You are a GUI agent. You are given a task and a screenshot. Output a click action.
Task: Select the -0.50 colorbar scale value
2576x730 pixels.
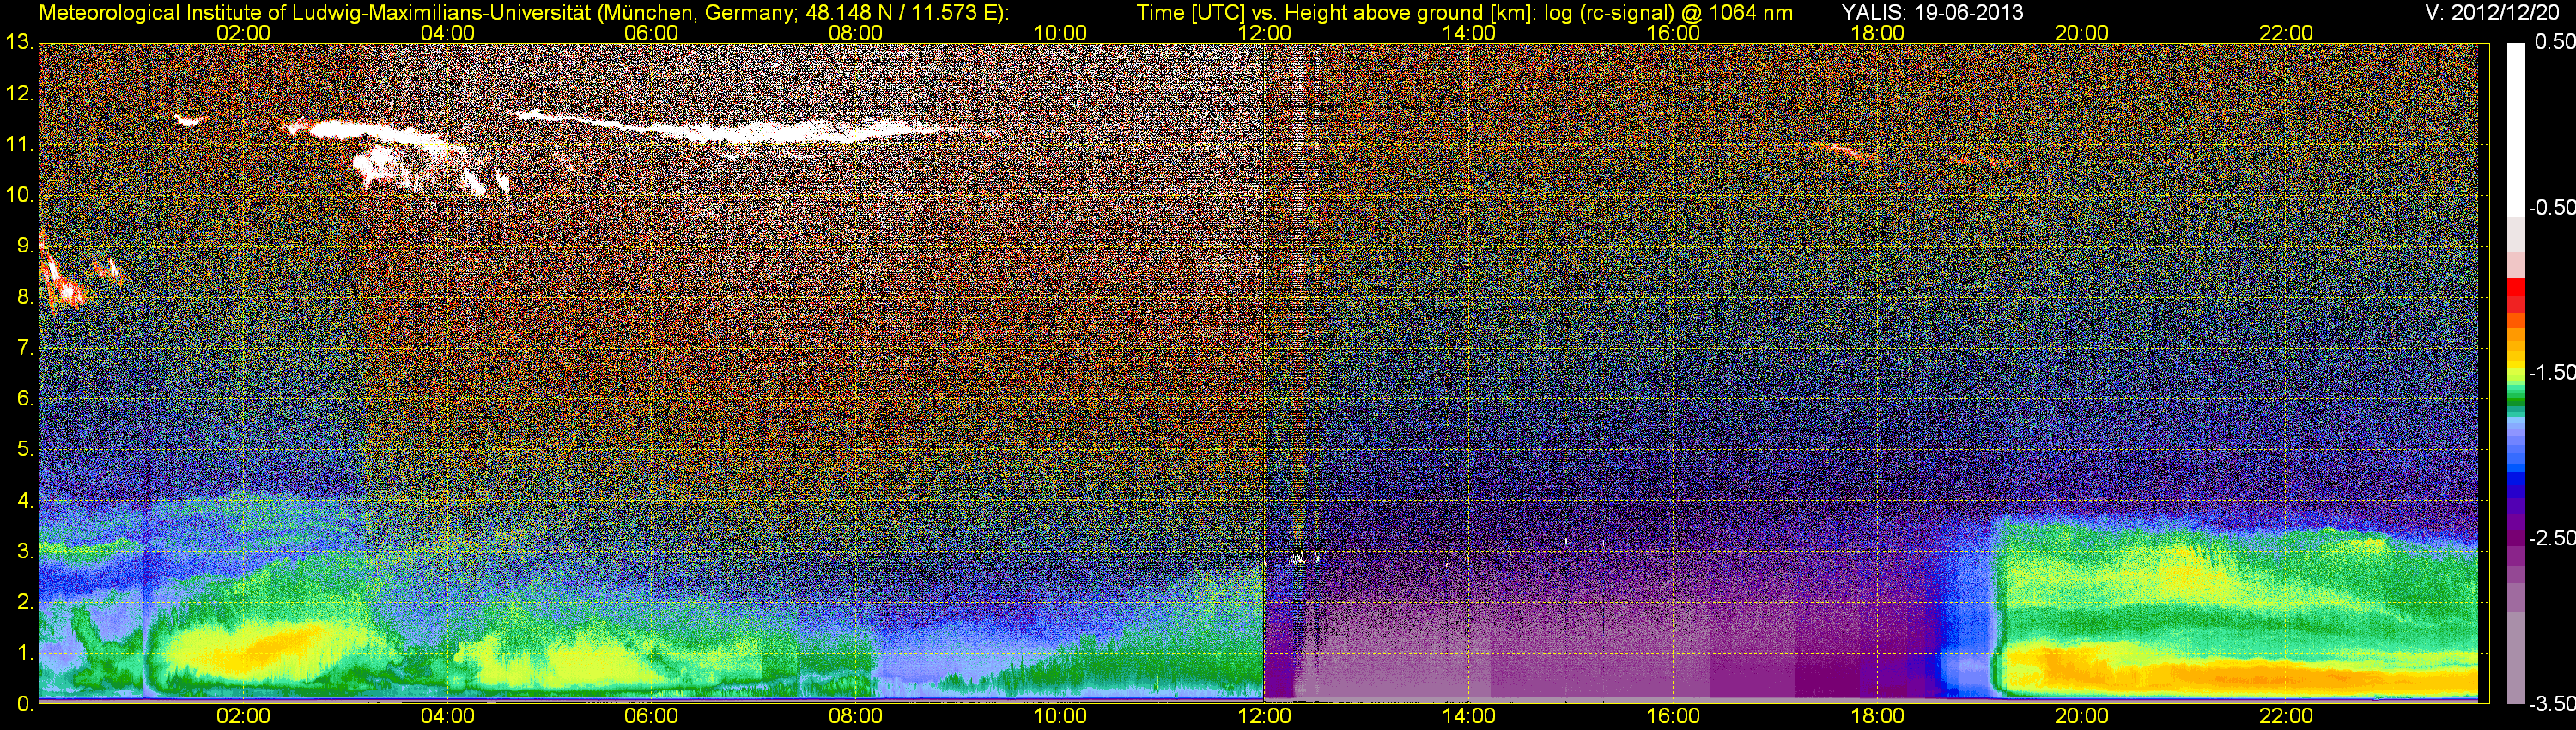coord(2551,208)
